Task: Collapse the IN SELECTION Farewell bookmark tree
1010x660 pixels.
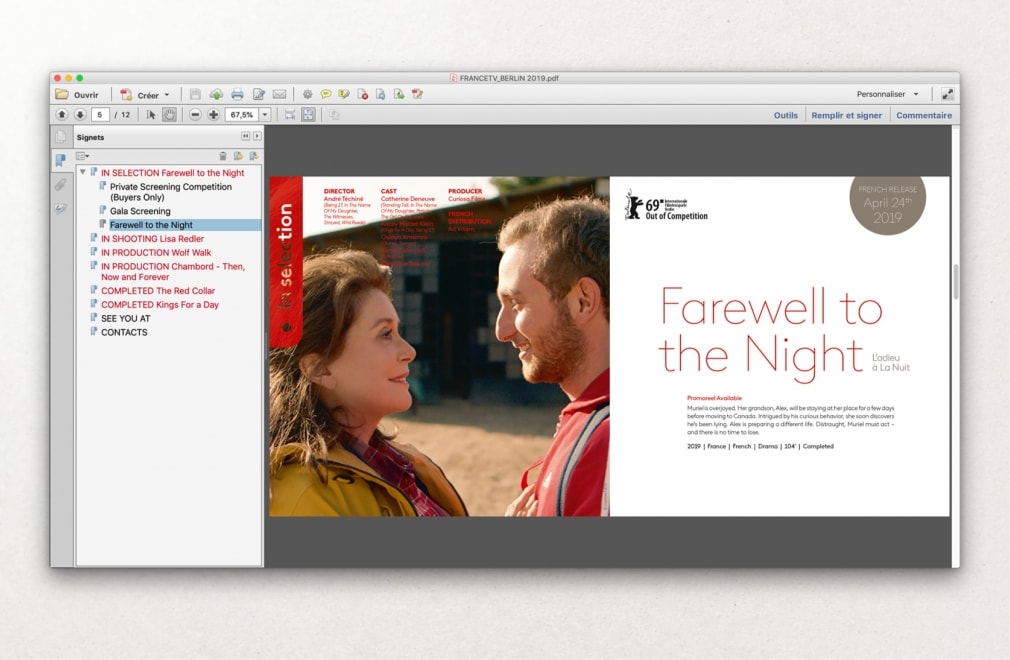Action: pyautogui.click(x=82, y=173)
